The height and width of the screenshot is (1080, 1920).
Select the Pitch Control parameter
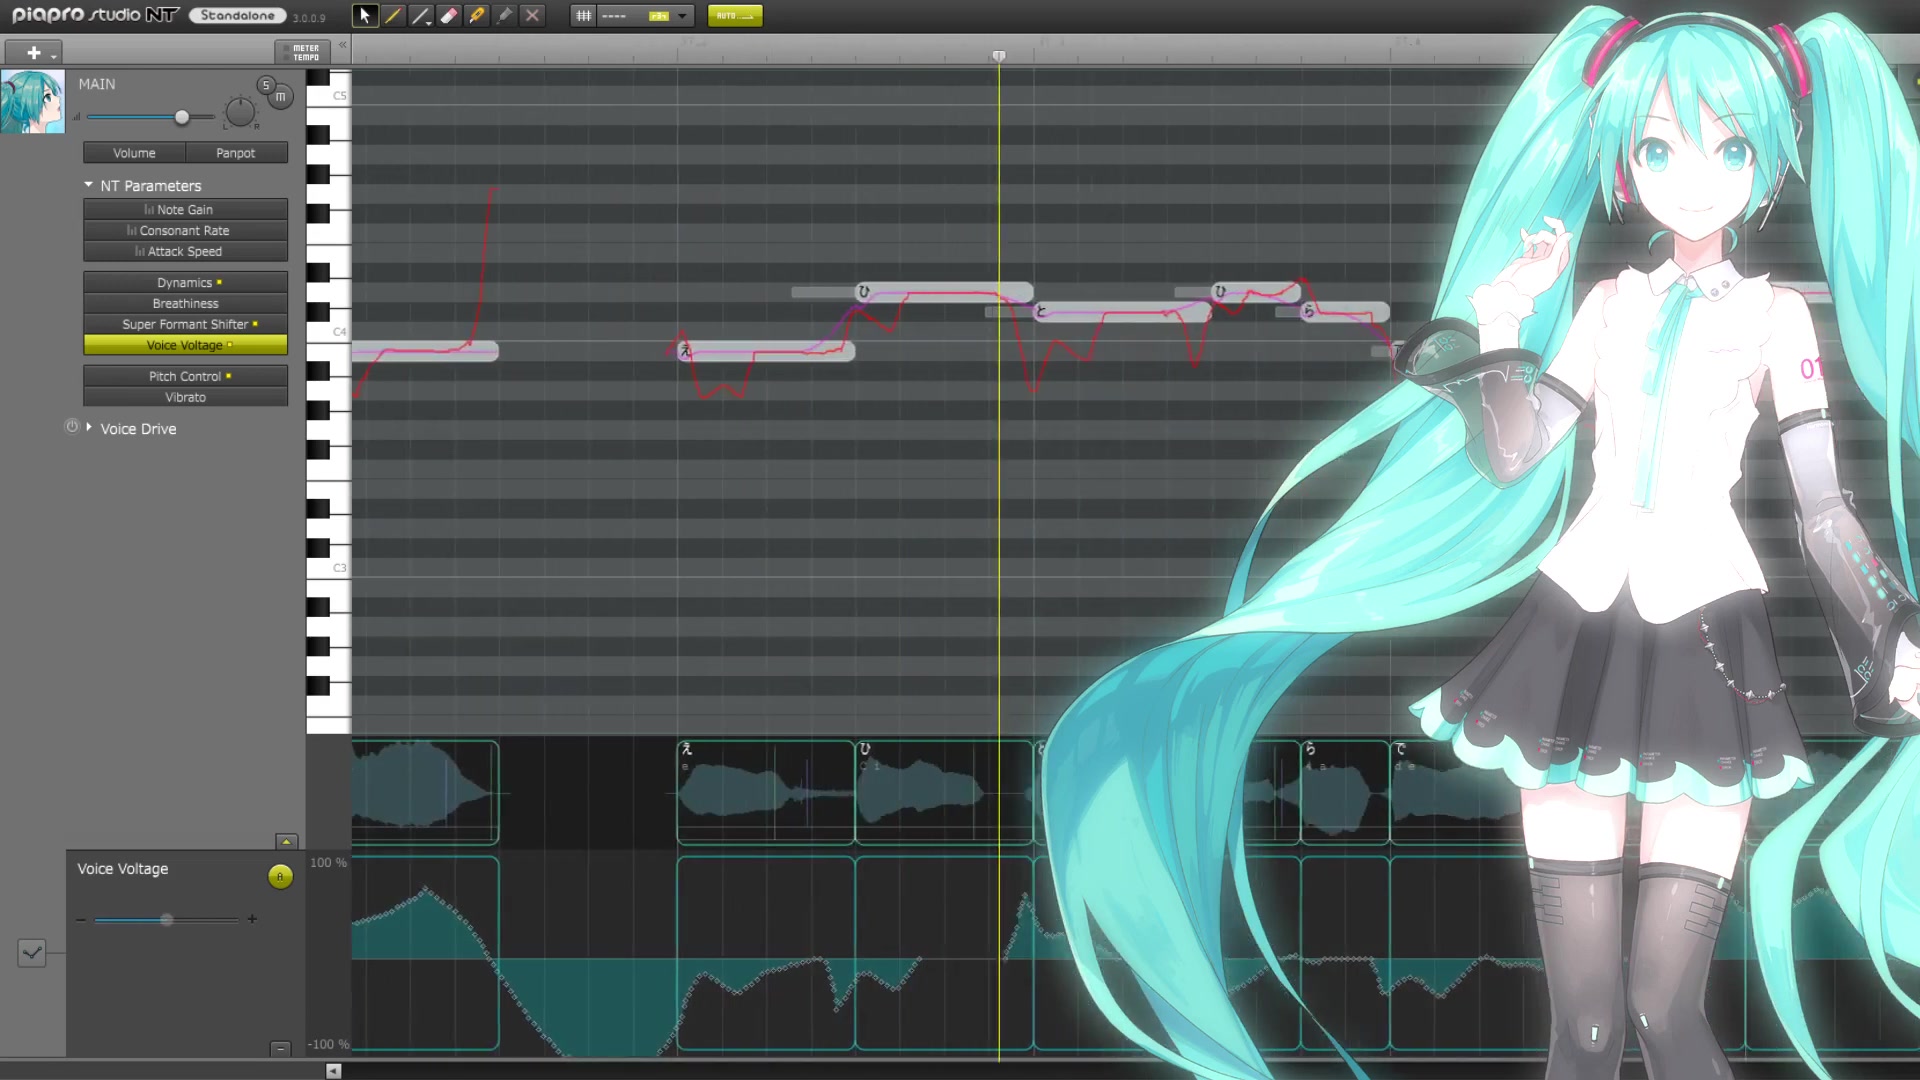point(185,376)
